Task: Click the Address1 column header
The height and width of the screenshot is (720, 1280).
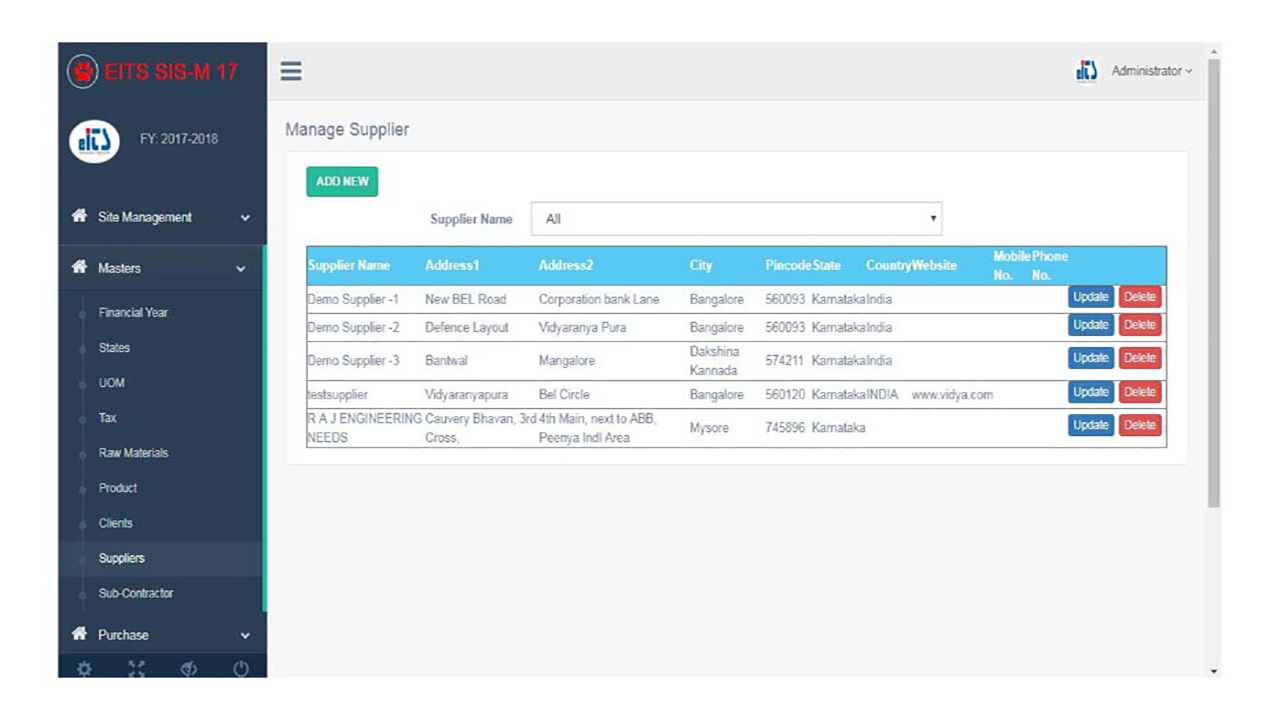Action: coord(452,265)
